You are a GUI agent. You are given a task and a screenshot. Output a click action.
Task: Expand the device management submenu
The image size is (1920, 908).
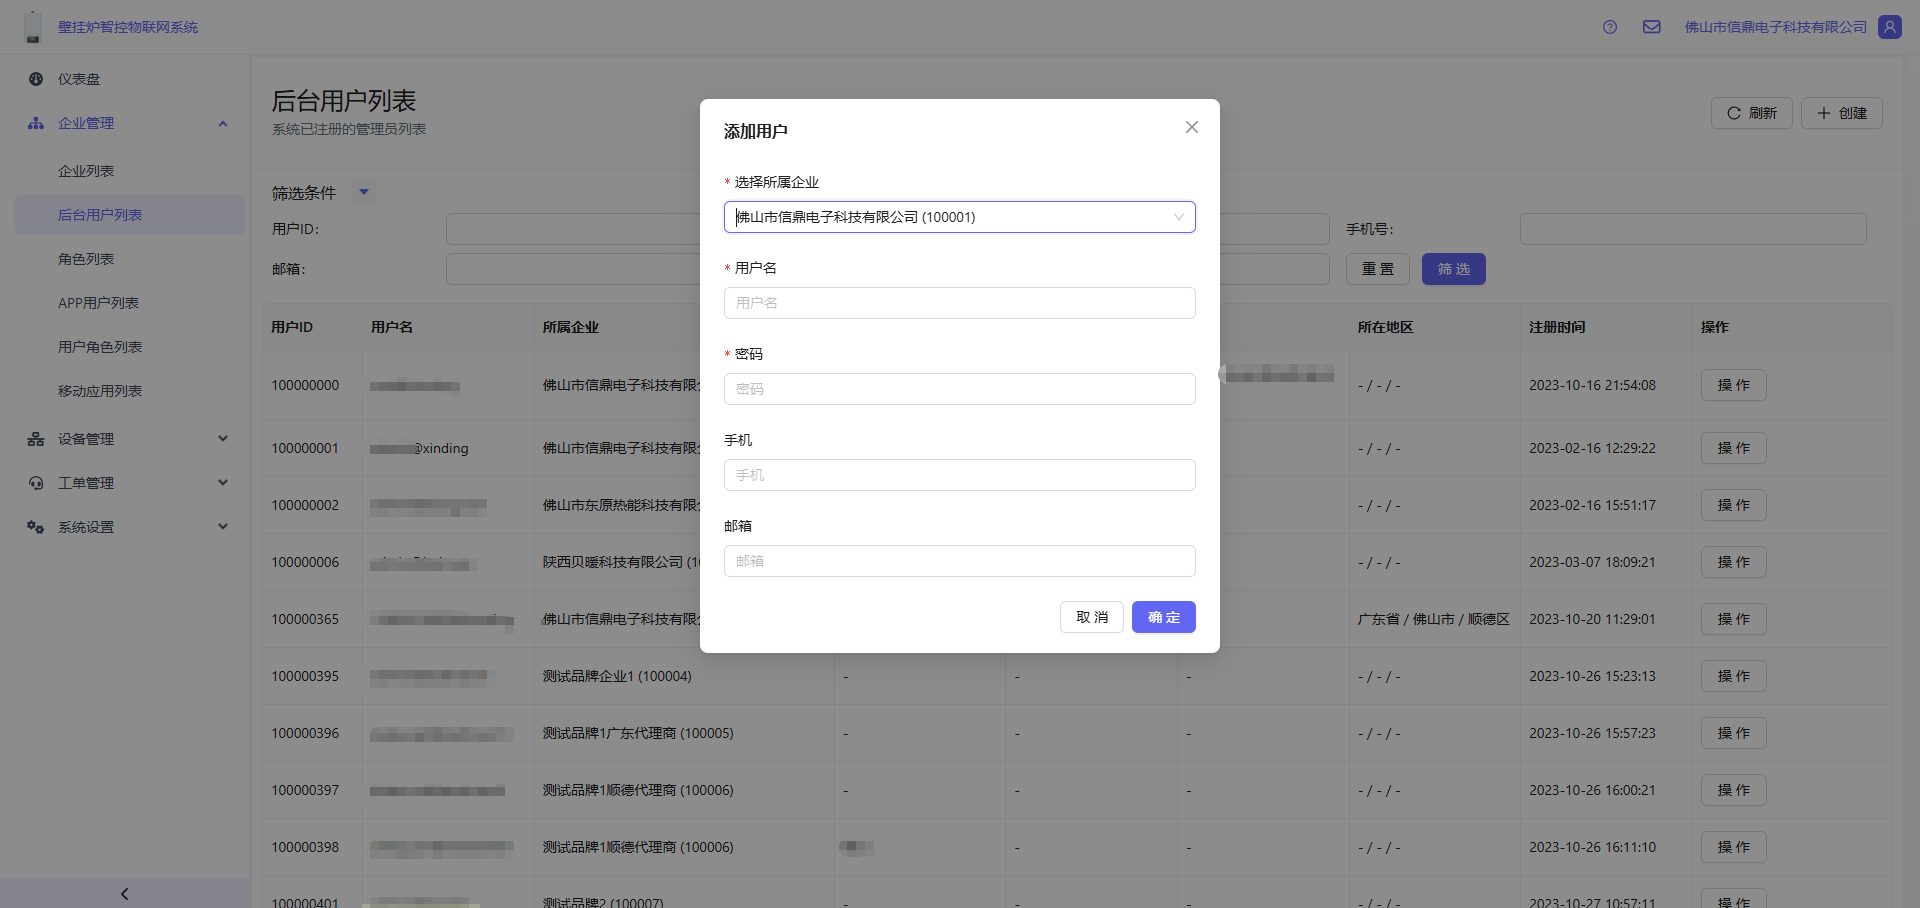coord(223,439)
